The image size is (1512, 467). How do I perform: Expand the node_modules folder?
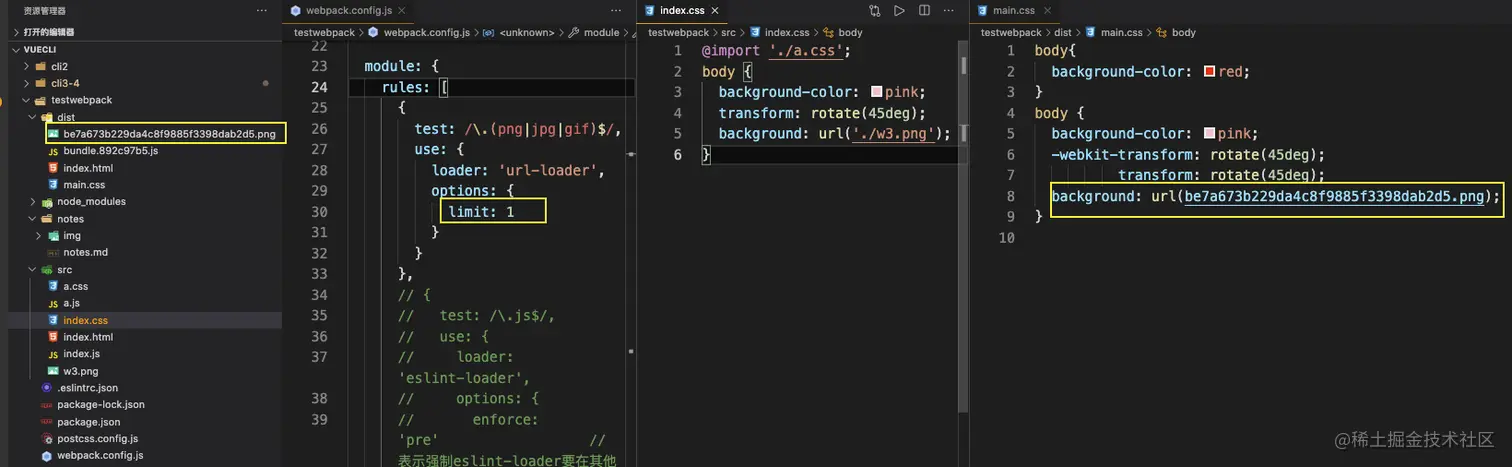click(34, 202)
